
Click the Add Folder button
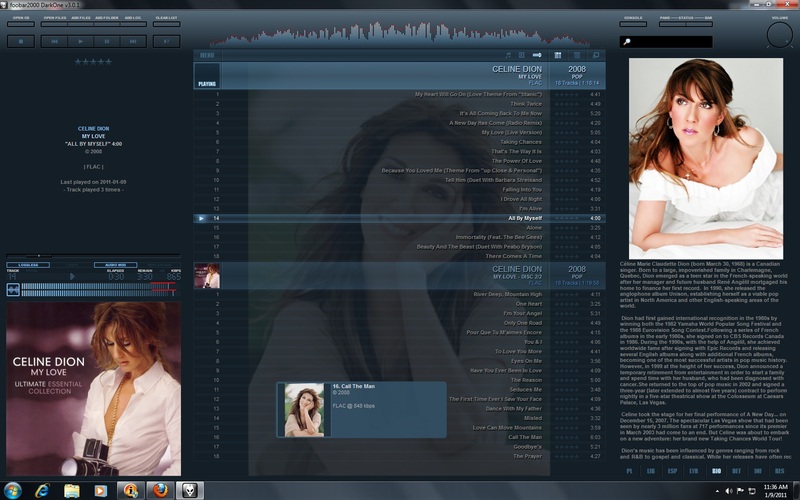[107, 23]
